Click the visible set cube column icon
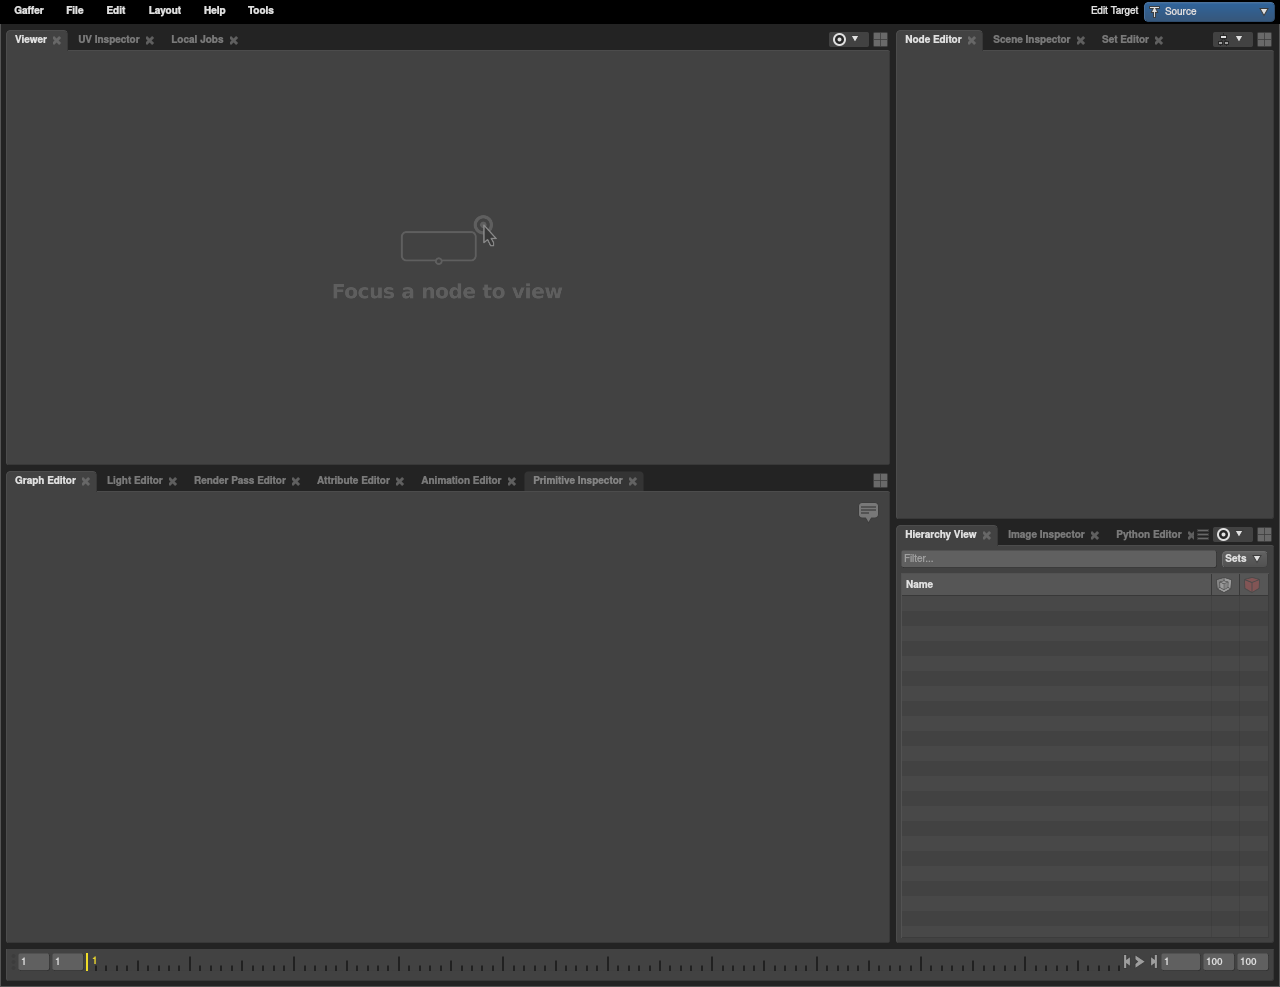Image resolution: width=1280 pixels, height=987 pixels. [x=1224, y=585]
